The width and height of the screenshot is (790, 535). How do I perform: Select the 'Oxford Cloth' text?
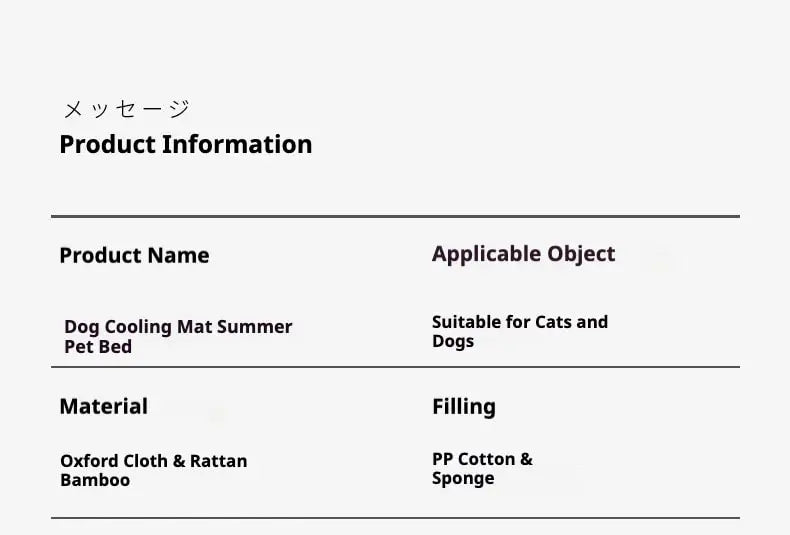(113, 461)
